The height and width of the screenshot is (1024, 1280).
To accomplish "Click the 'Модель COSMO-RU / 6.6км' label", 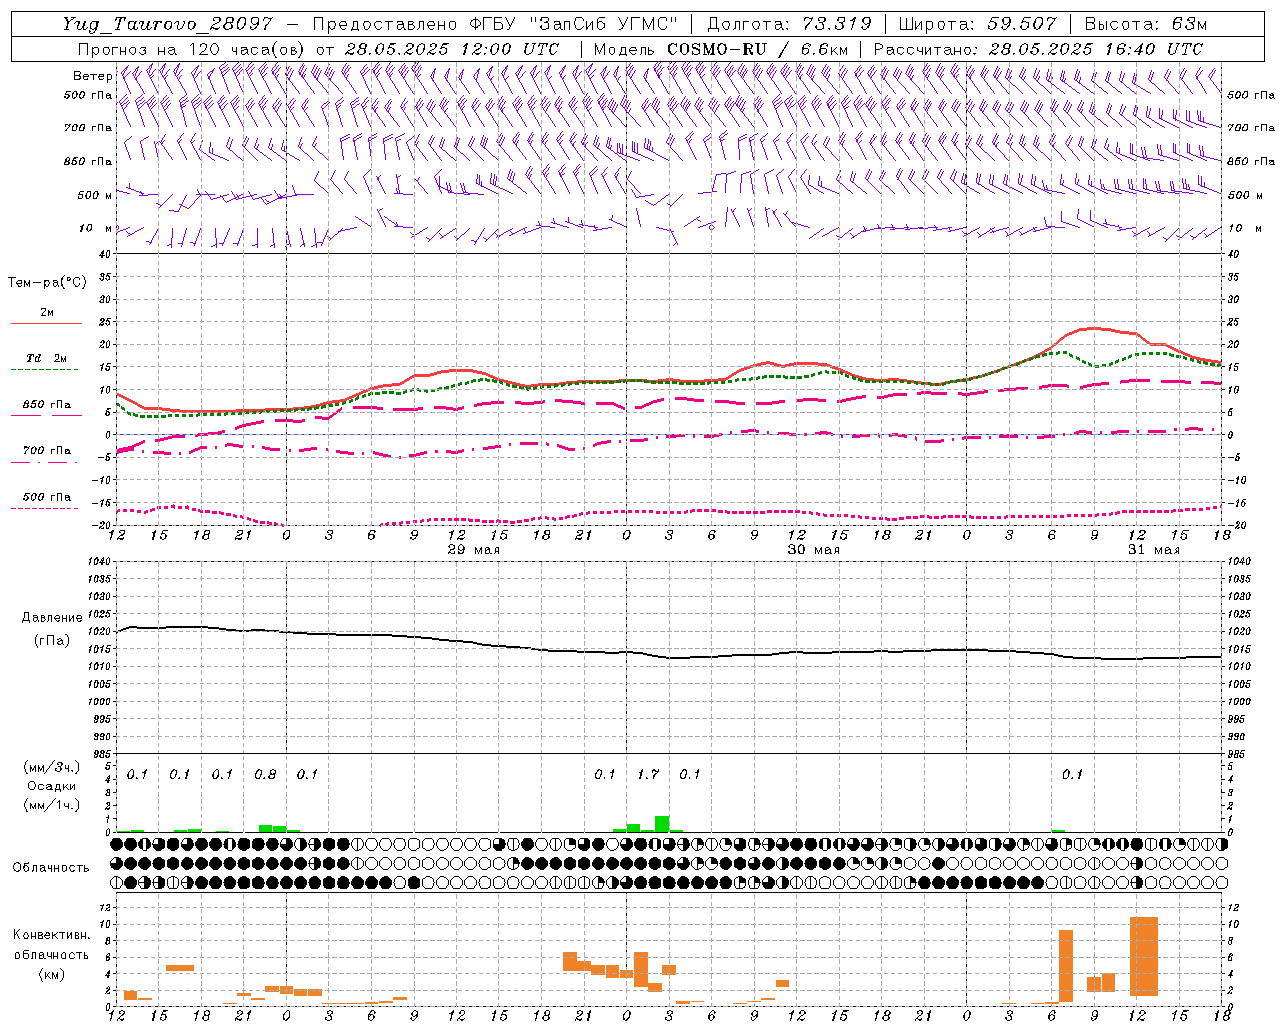I will tap(721, 49).
